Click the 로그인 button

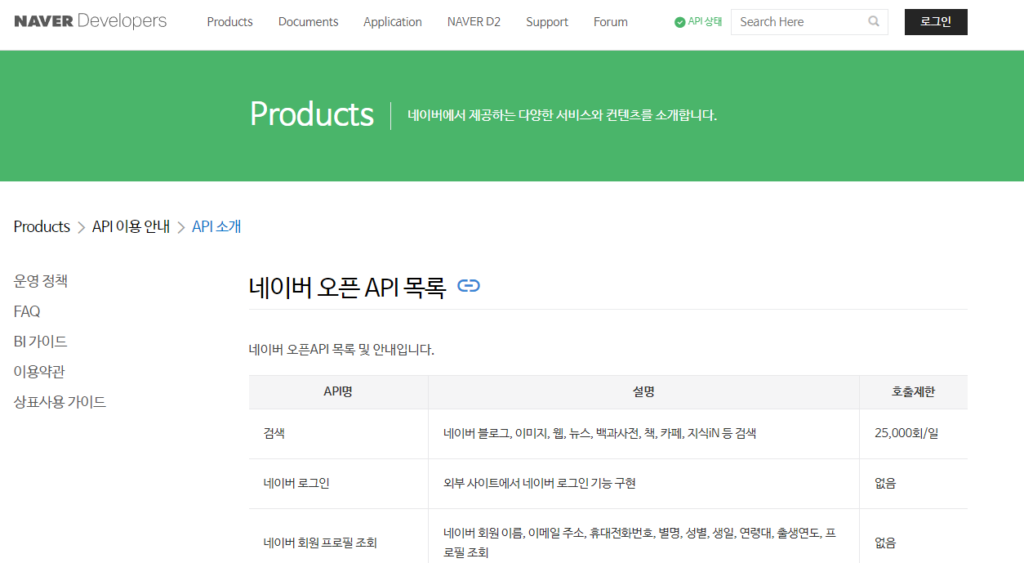coord(936,22)
